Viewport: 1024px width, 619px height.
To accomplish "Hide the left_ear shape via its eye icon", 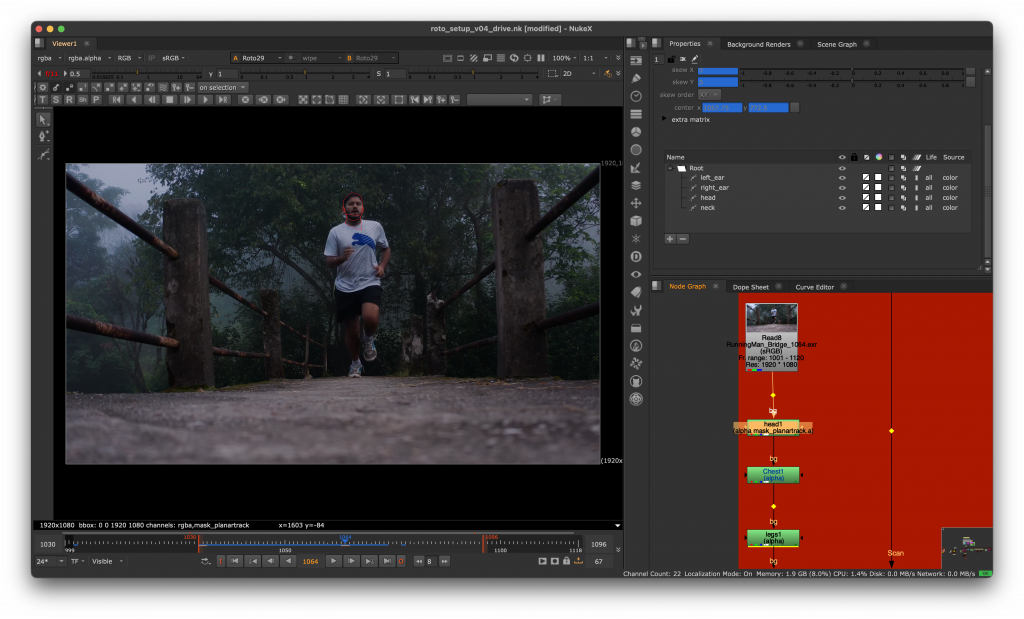I will pos(842,177).
